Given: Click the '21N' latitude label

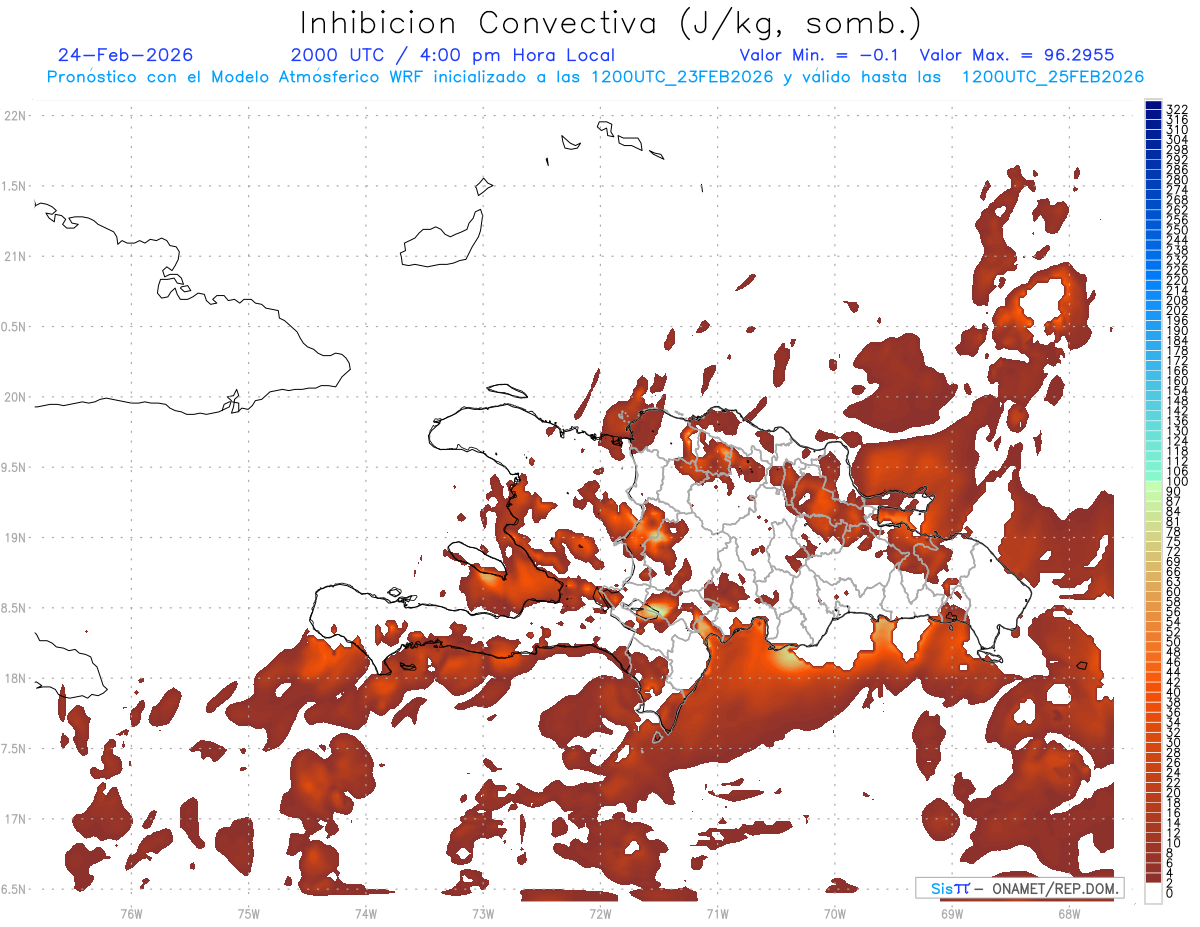Looking at the screenshot, I should (x=15, y=256).
